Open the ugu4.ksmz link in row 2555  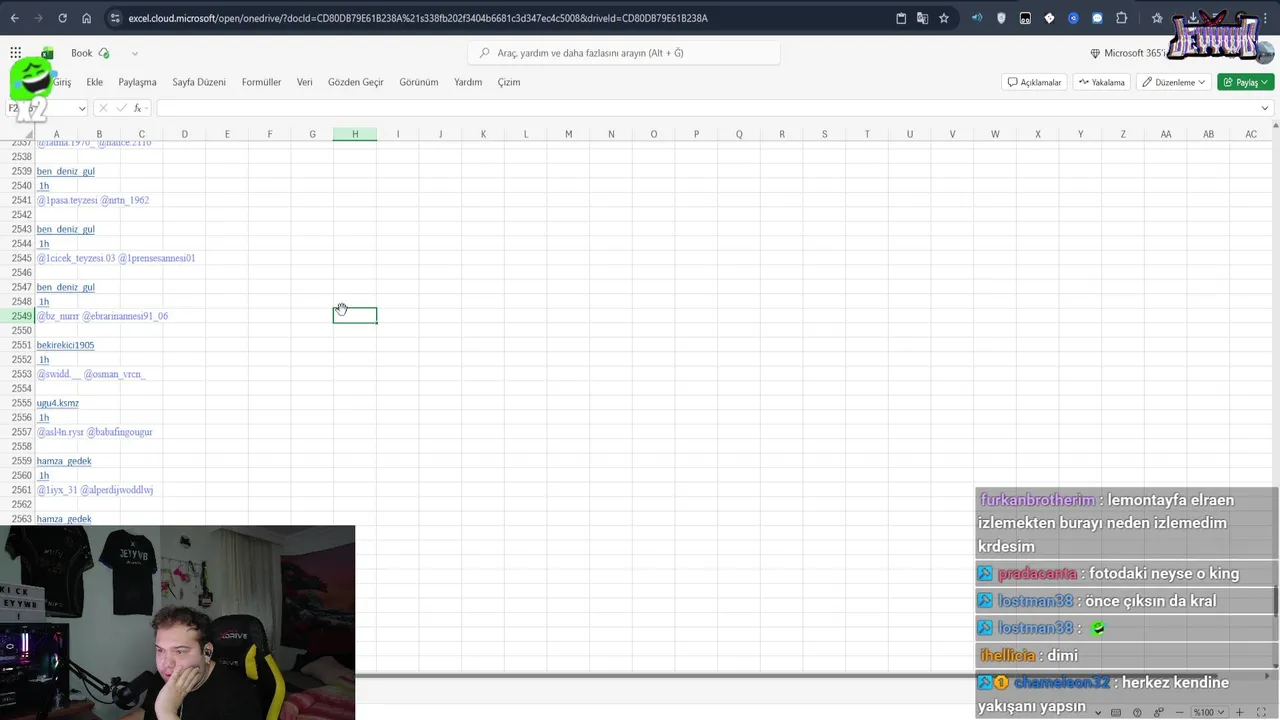pyautogui.click(x=58, y=403)
